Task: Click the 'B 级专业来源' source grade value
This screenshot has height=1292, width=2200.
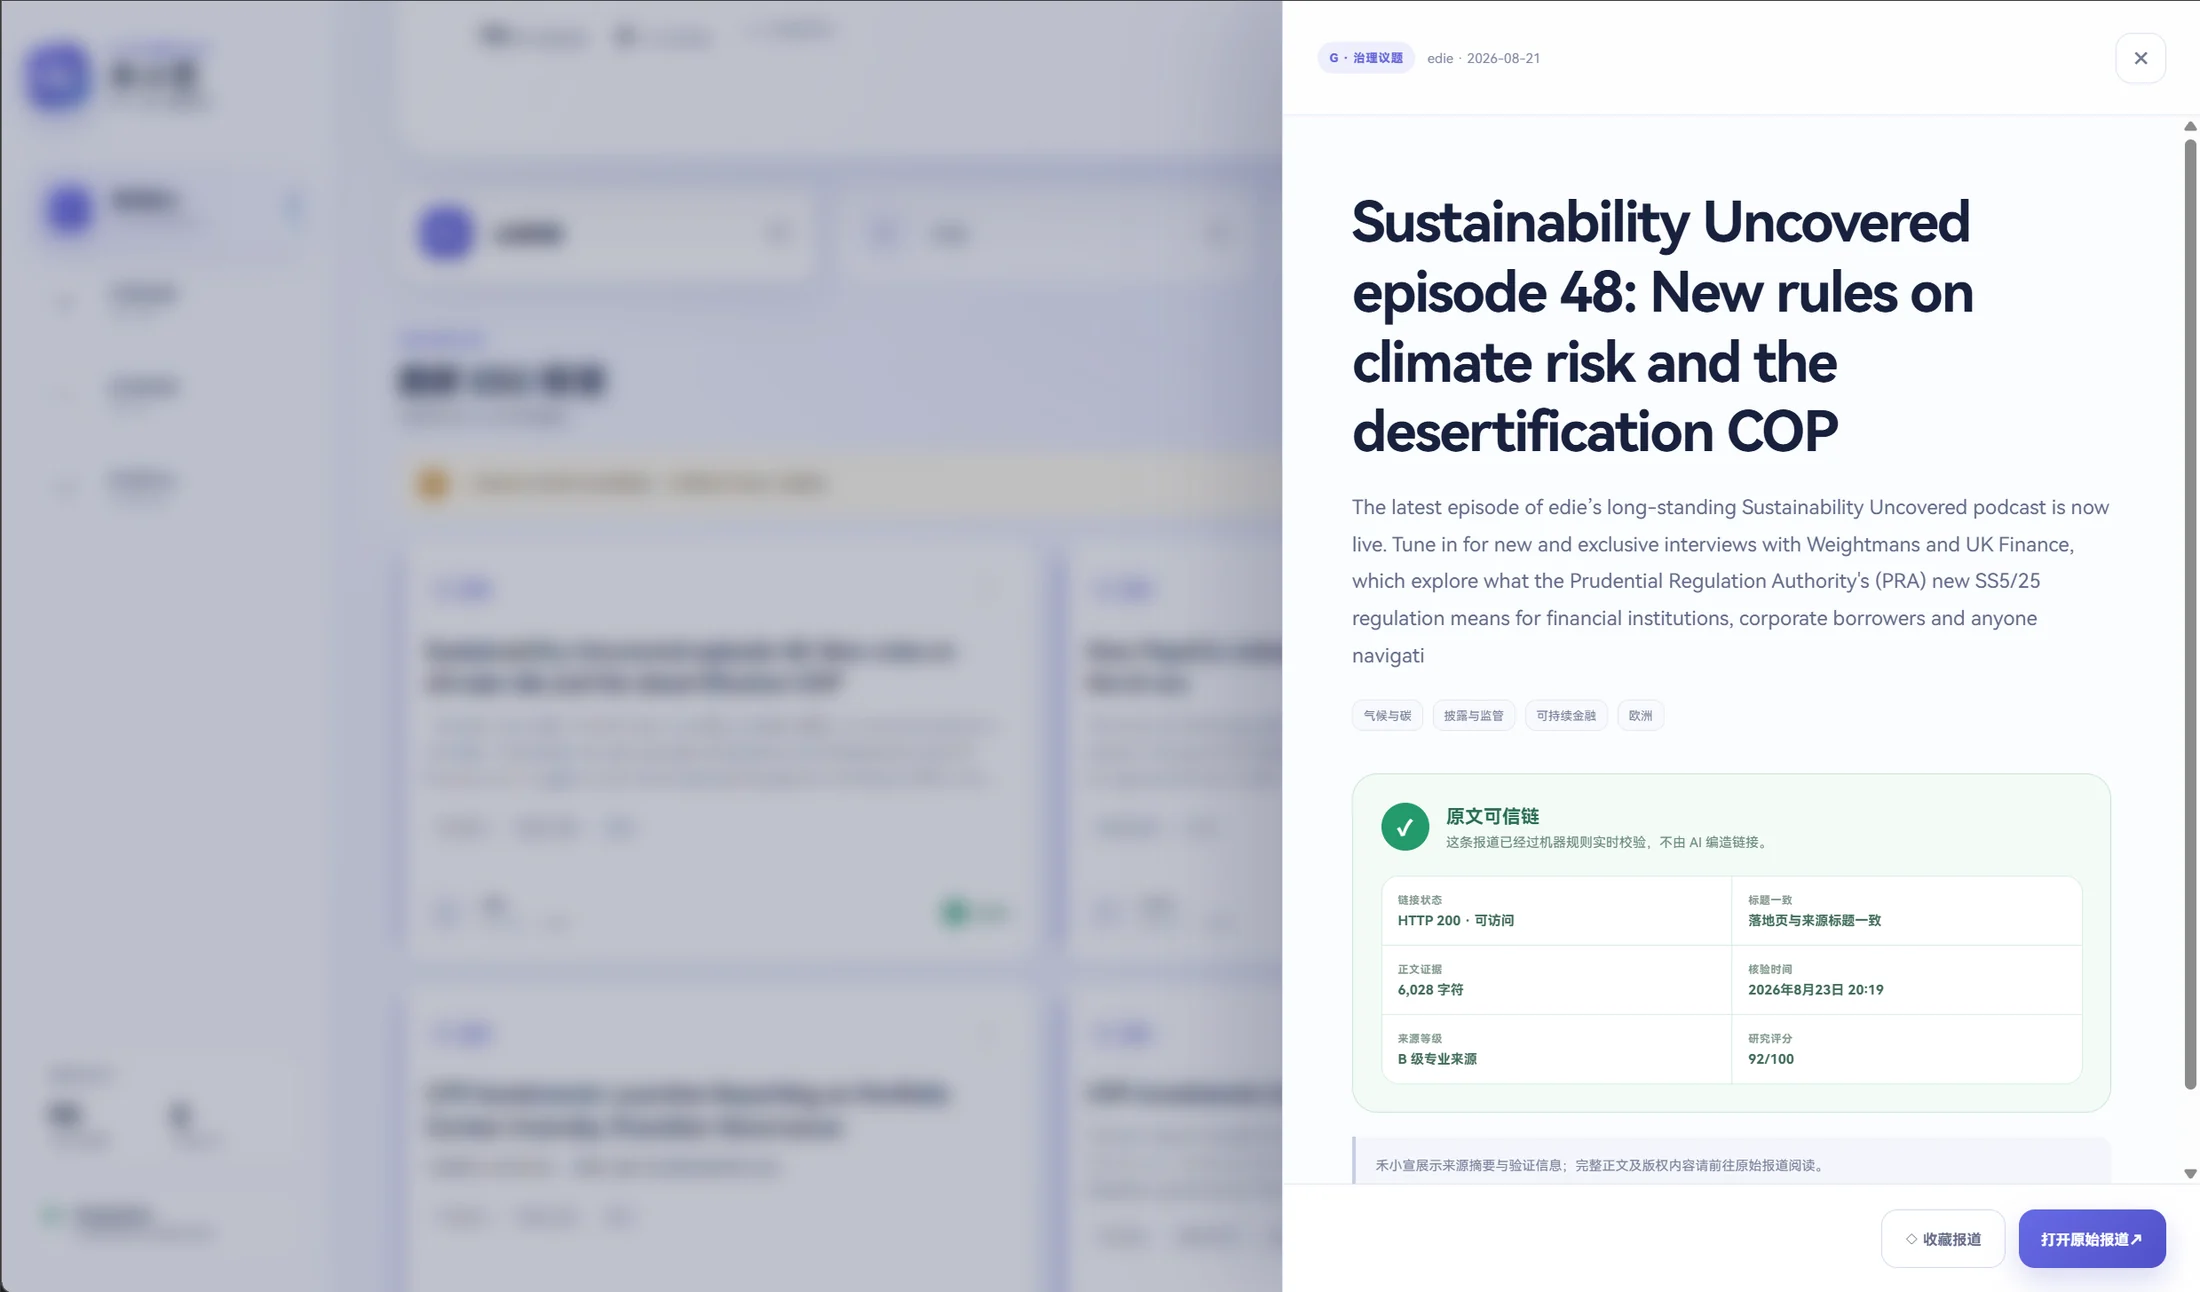Action: (1437, 1058)
